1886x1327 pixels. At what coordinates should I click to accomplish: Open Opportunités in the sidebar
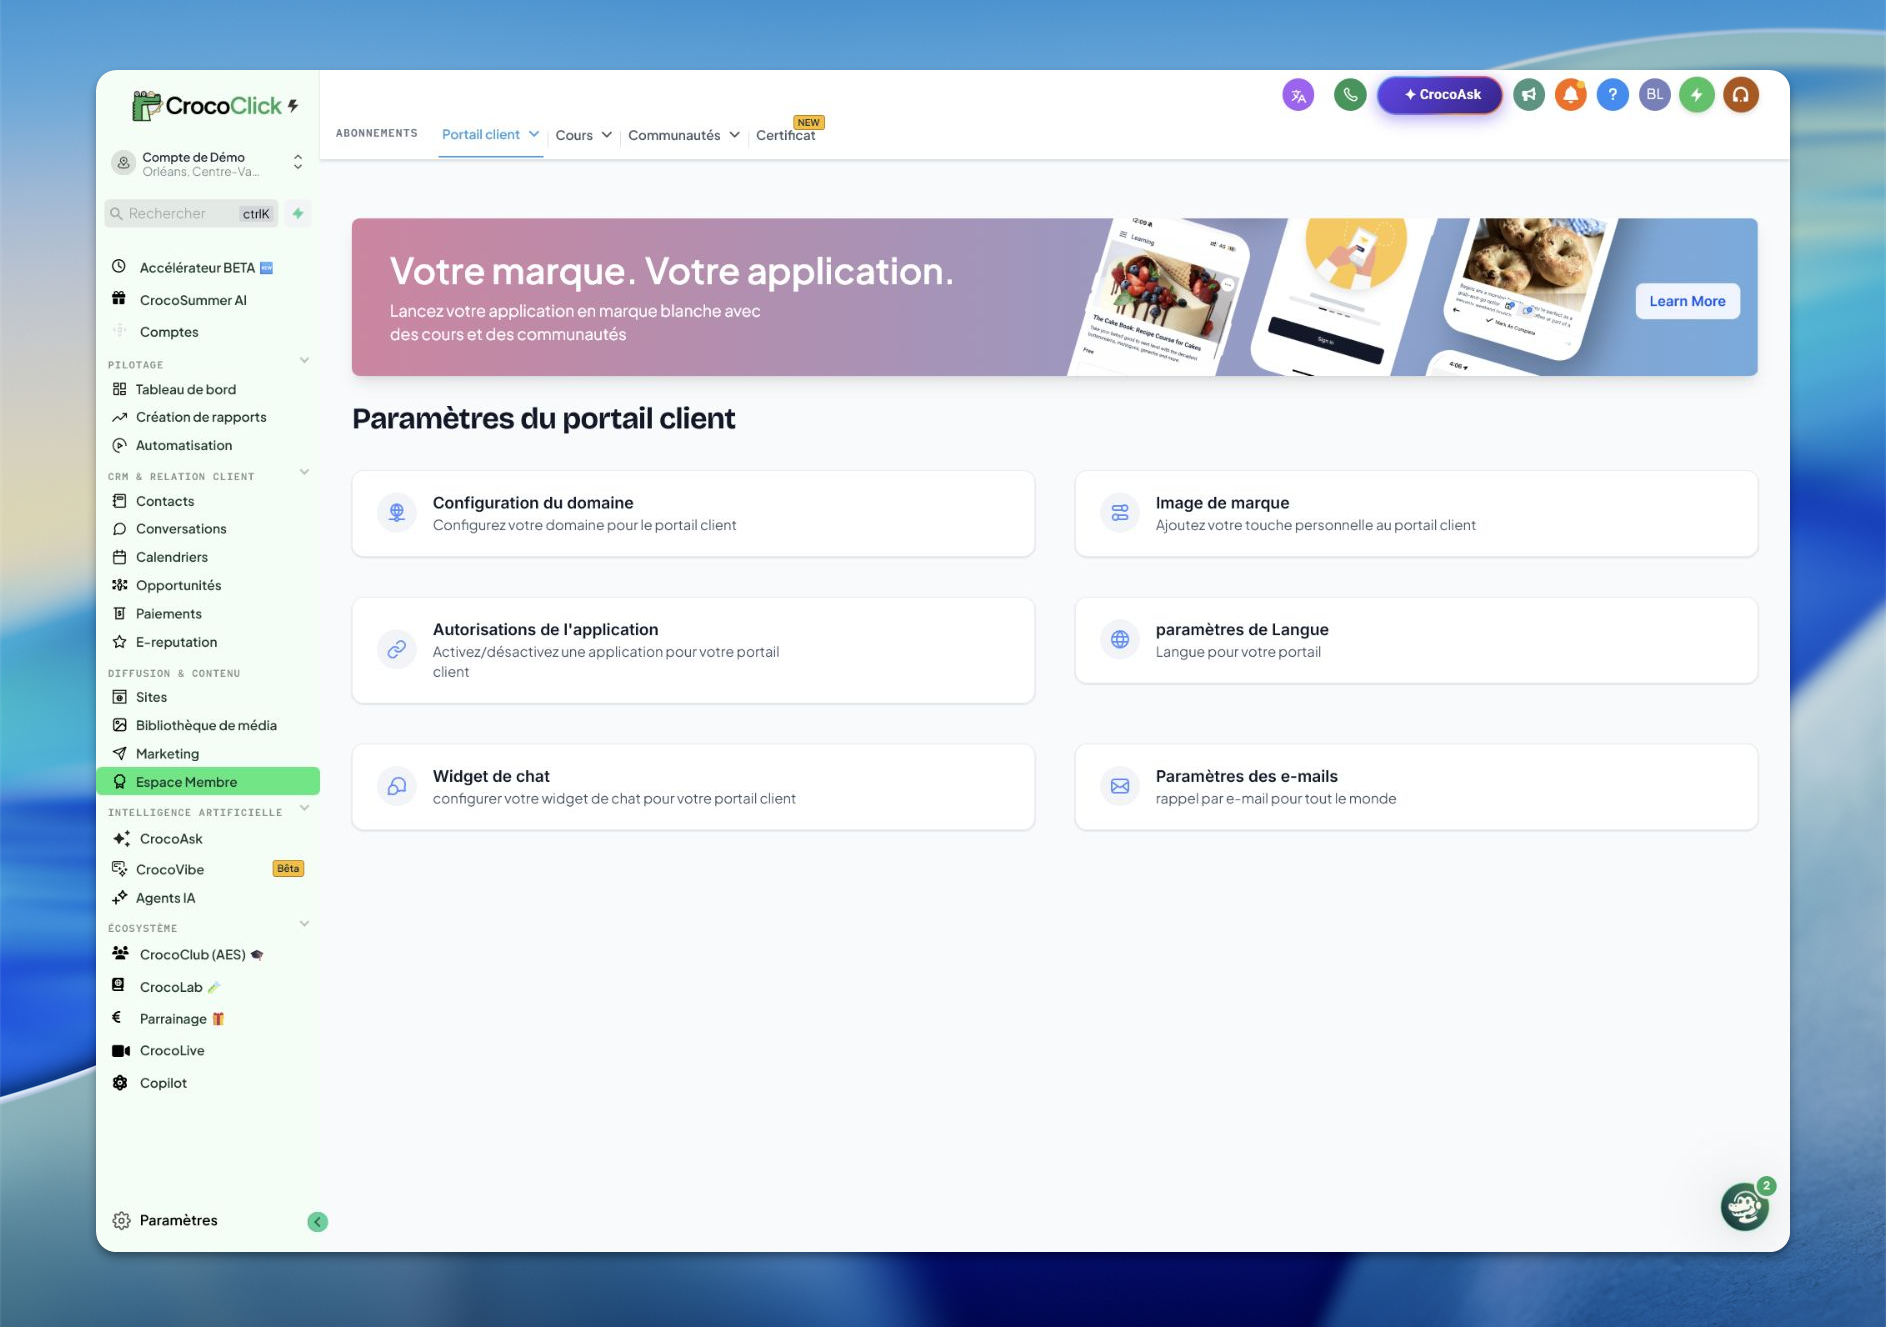tap(178, 586)
